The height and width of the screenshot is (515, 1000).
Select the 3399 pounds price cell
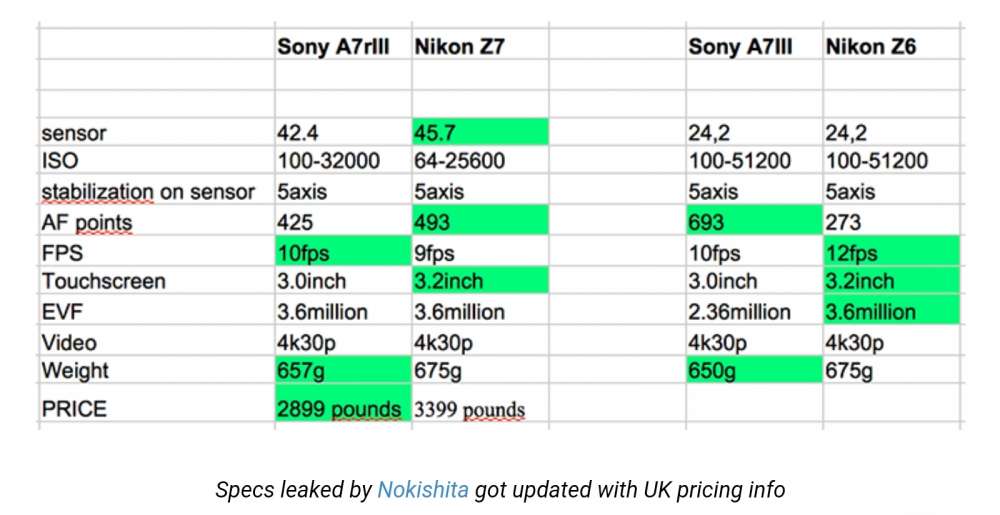[470, 409]
